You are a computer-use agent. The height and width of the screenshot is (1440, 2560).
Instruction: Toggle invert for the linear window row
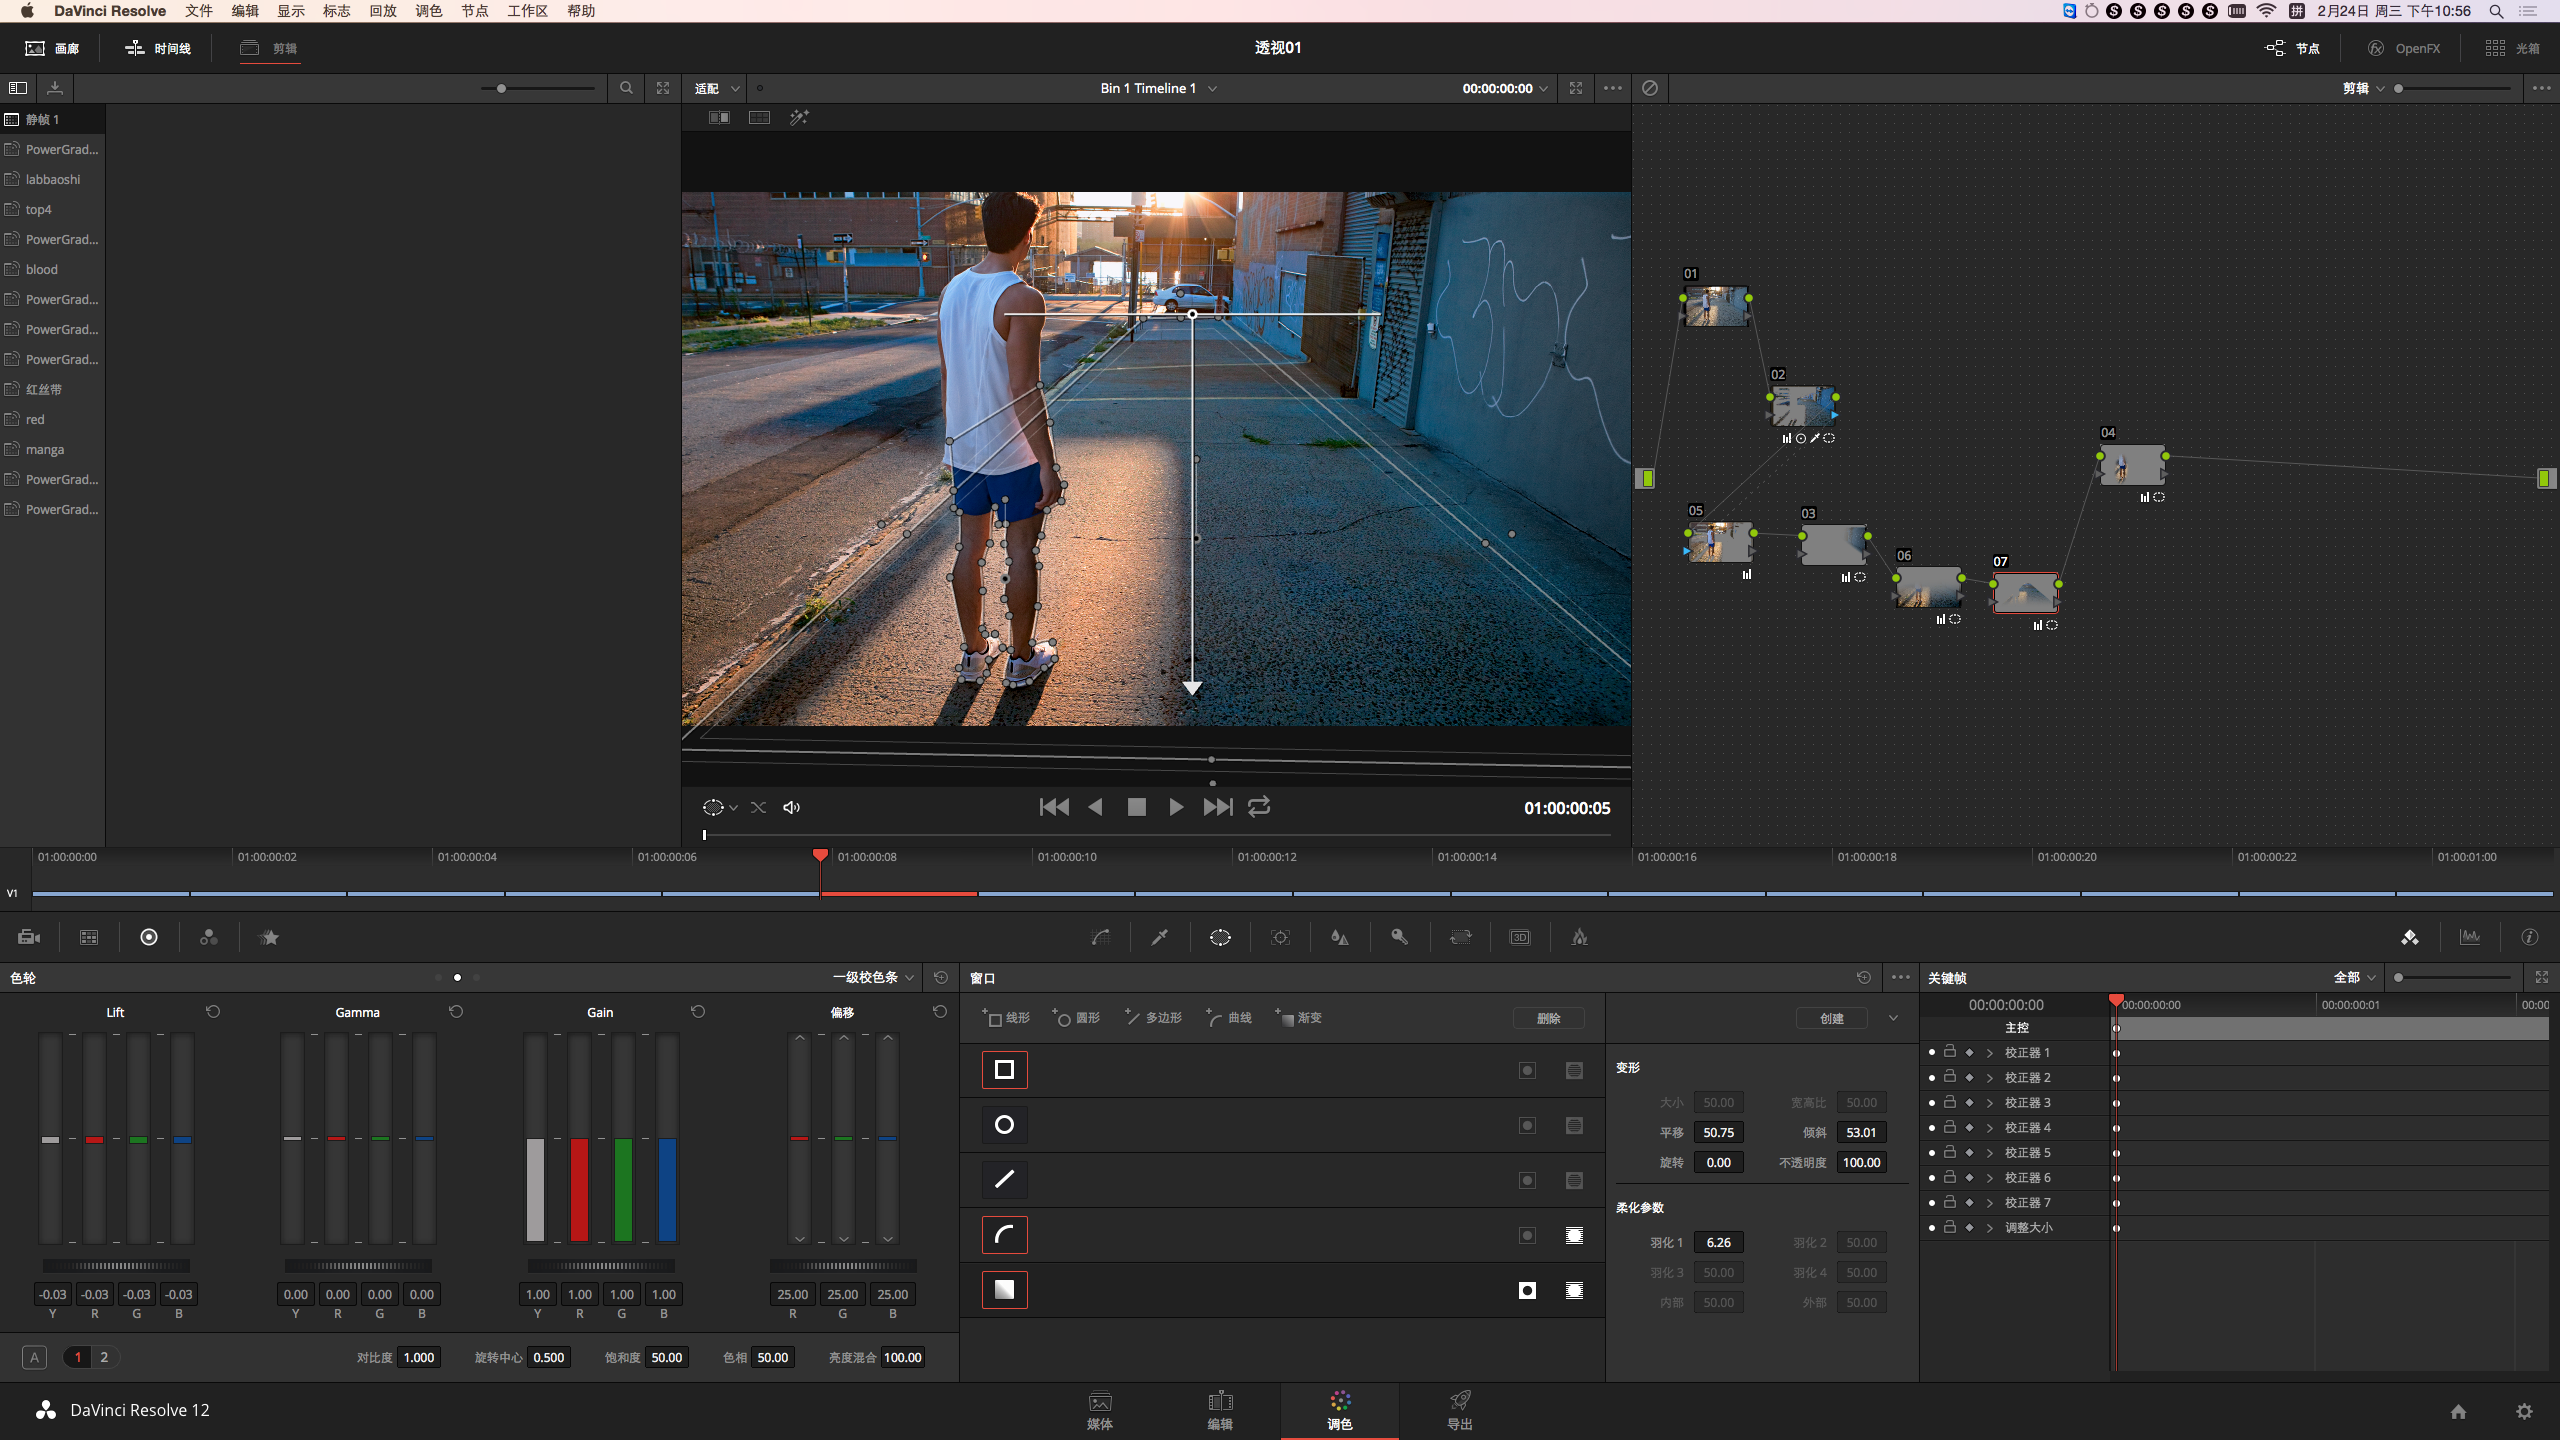[x=1527, y=1070]
